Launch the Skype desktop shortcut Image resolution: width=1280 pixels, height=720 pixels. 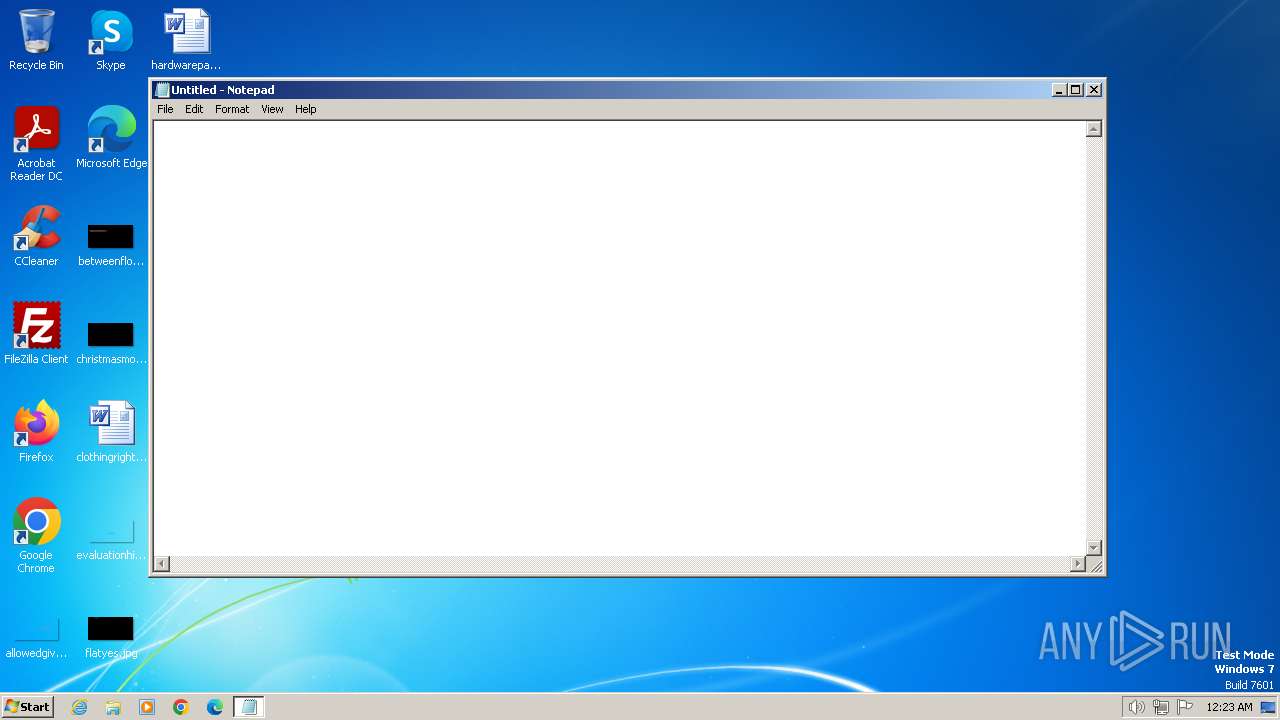coord(111,40)
